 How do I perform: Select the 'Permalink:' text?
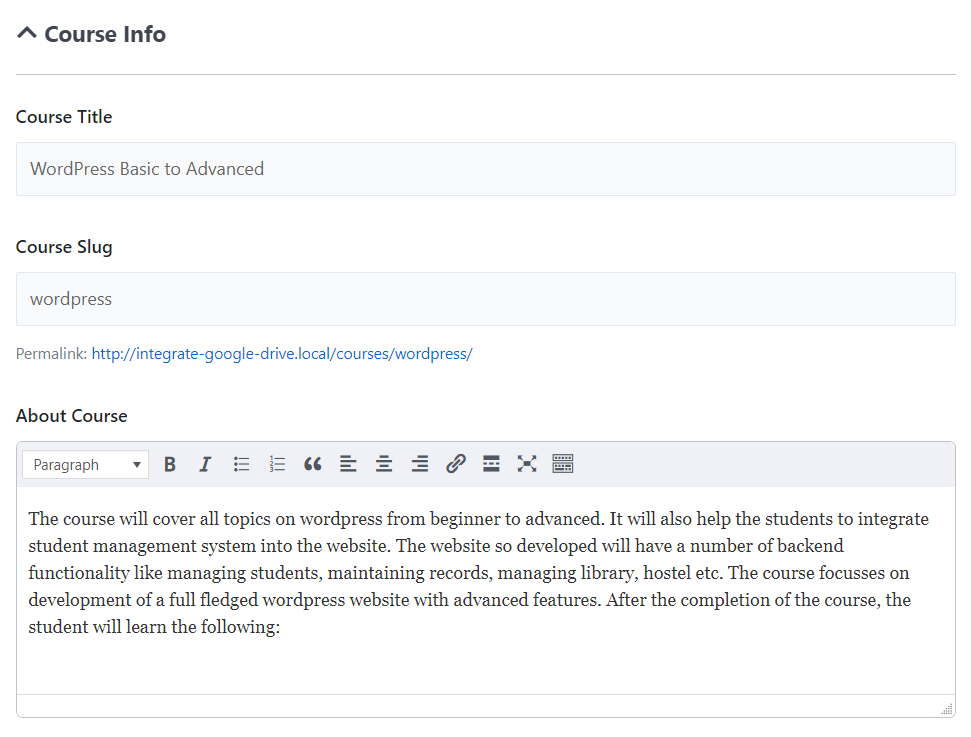pyautogui.click(x=51, y=354)
